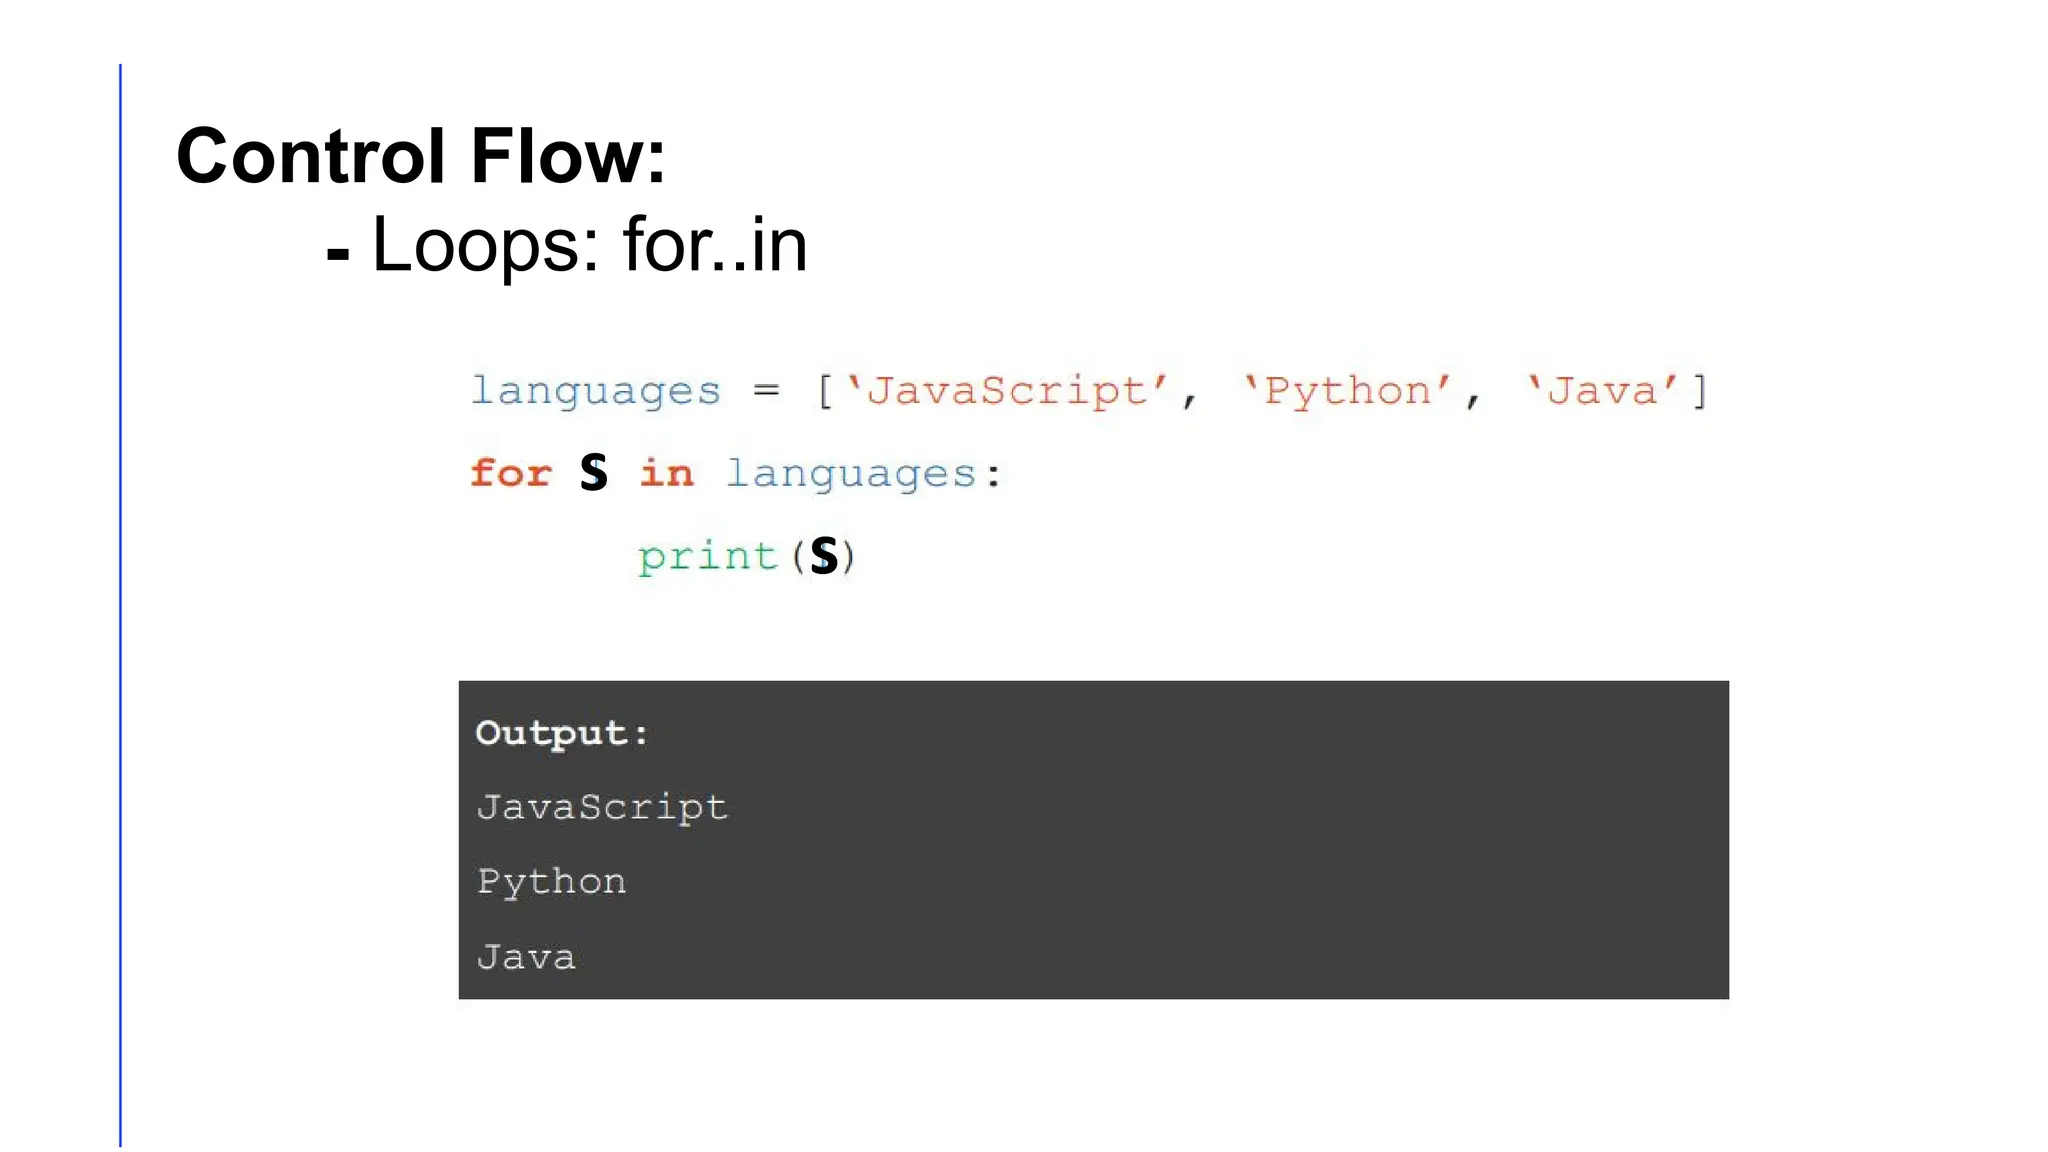Image resolution: width=2048 pixels, height=1152 pixels.
Task: Select the 'languages' variable in the assignment line
Action: tap(595, 391)
